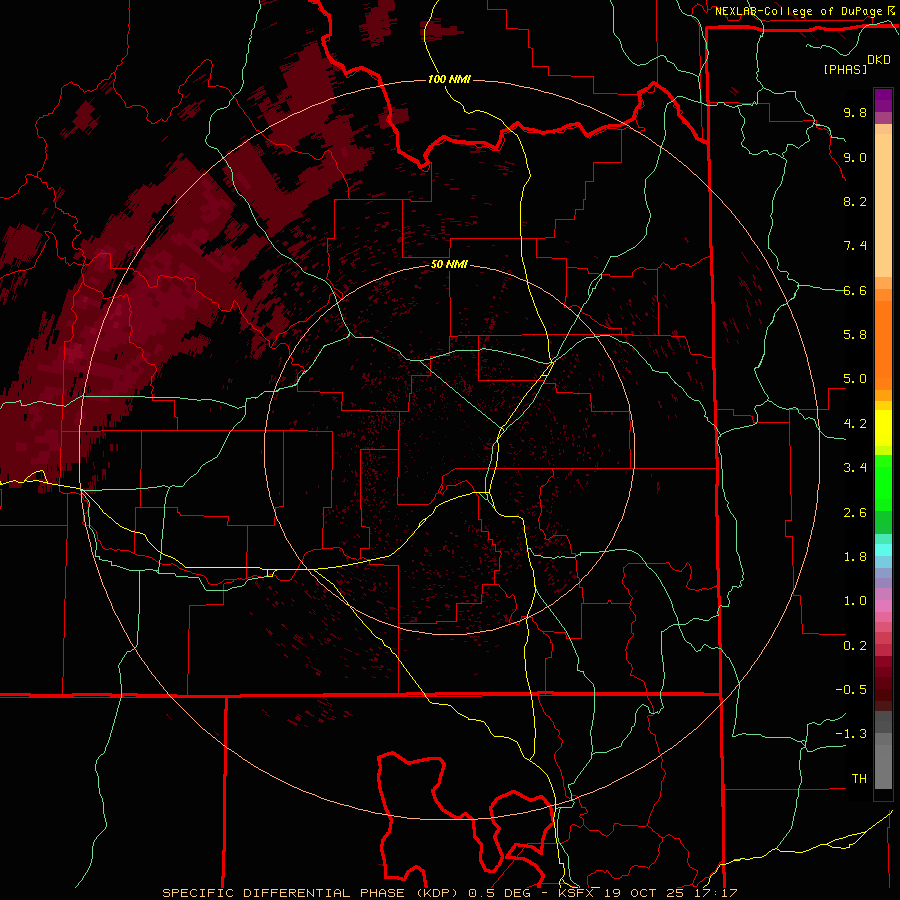900x900 pixels.
Task: Click the 2.6 legend value
Action: [855, 513]
